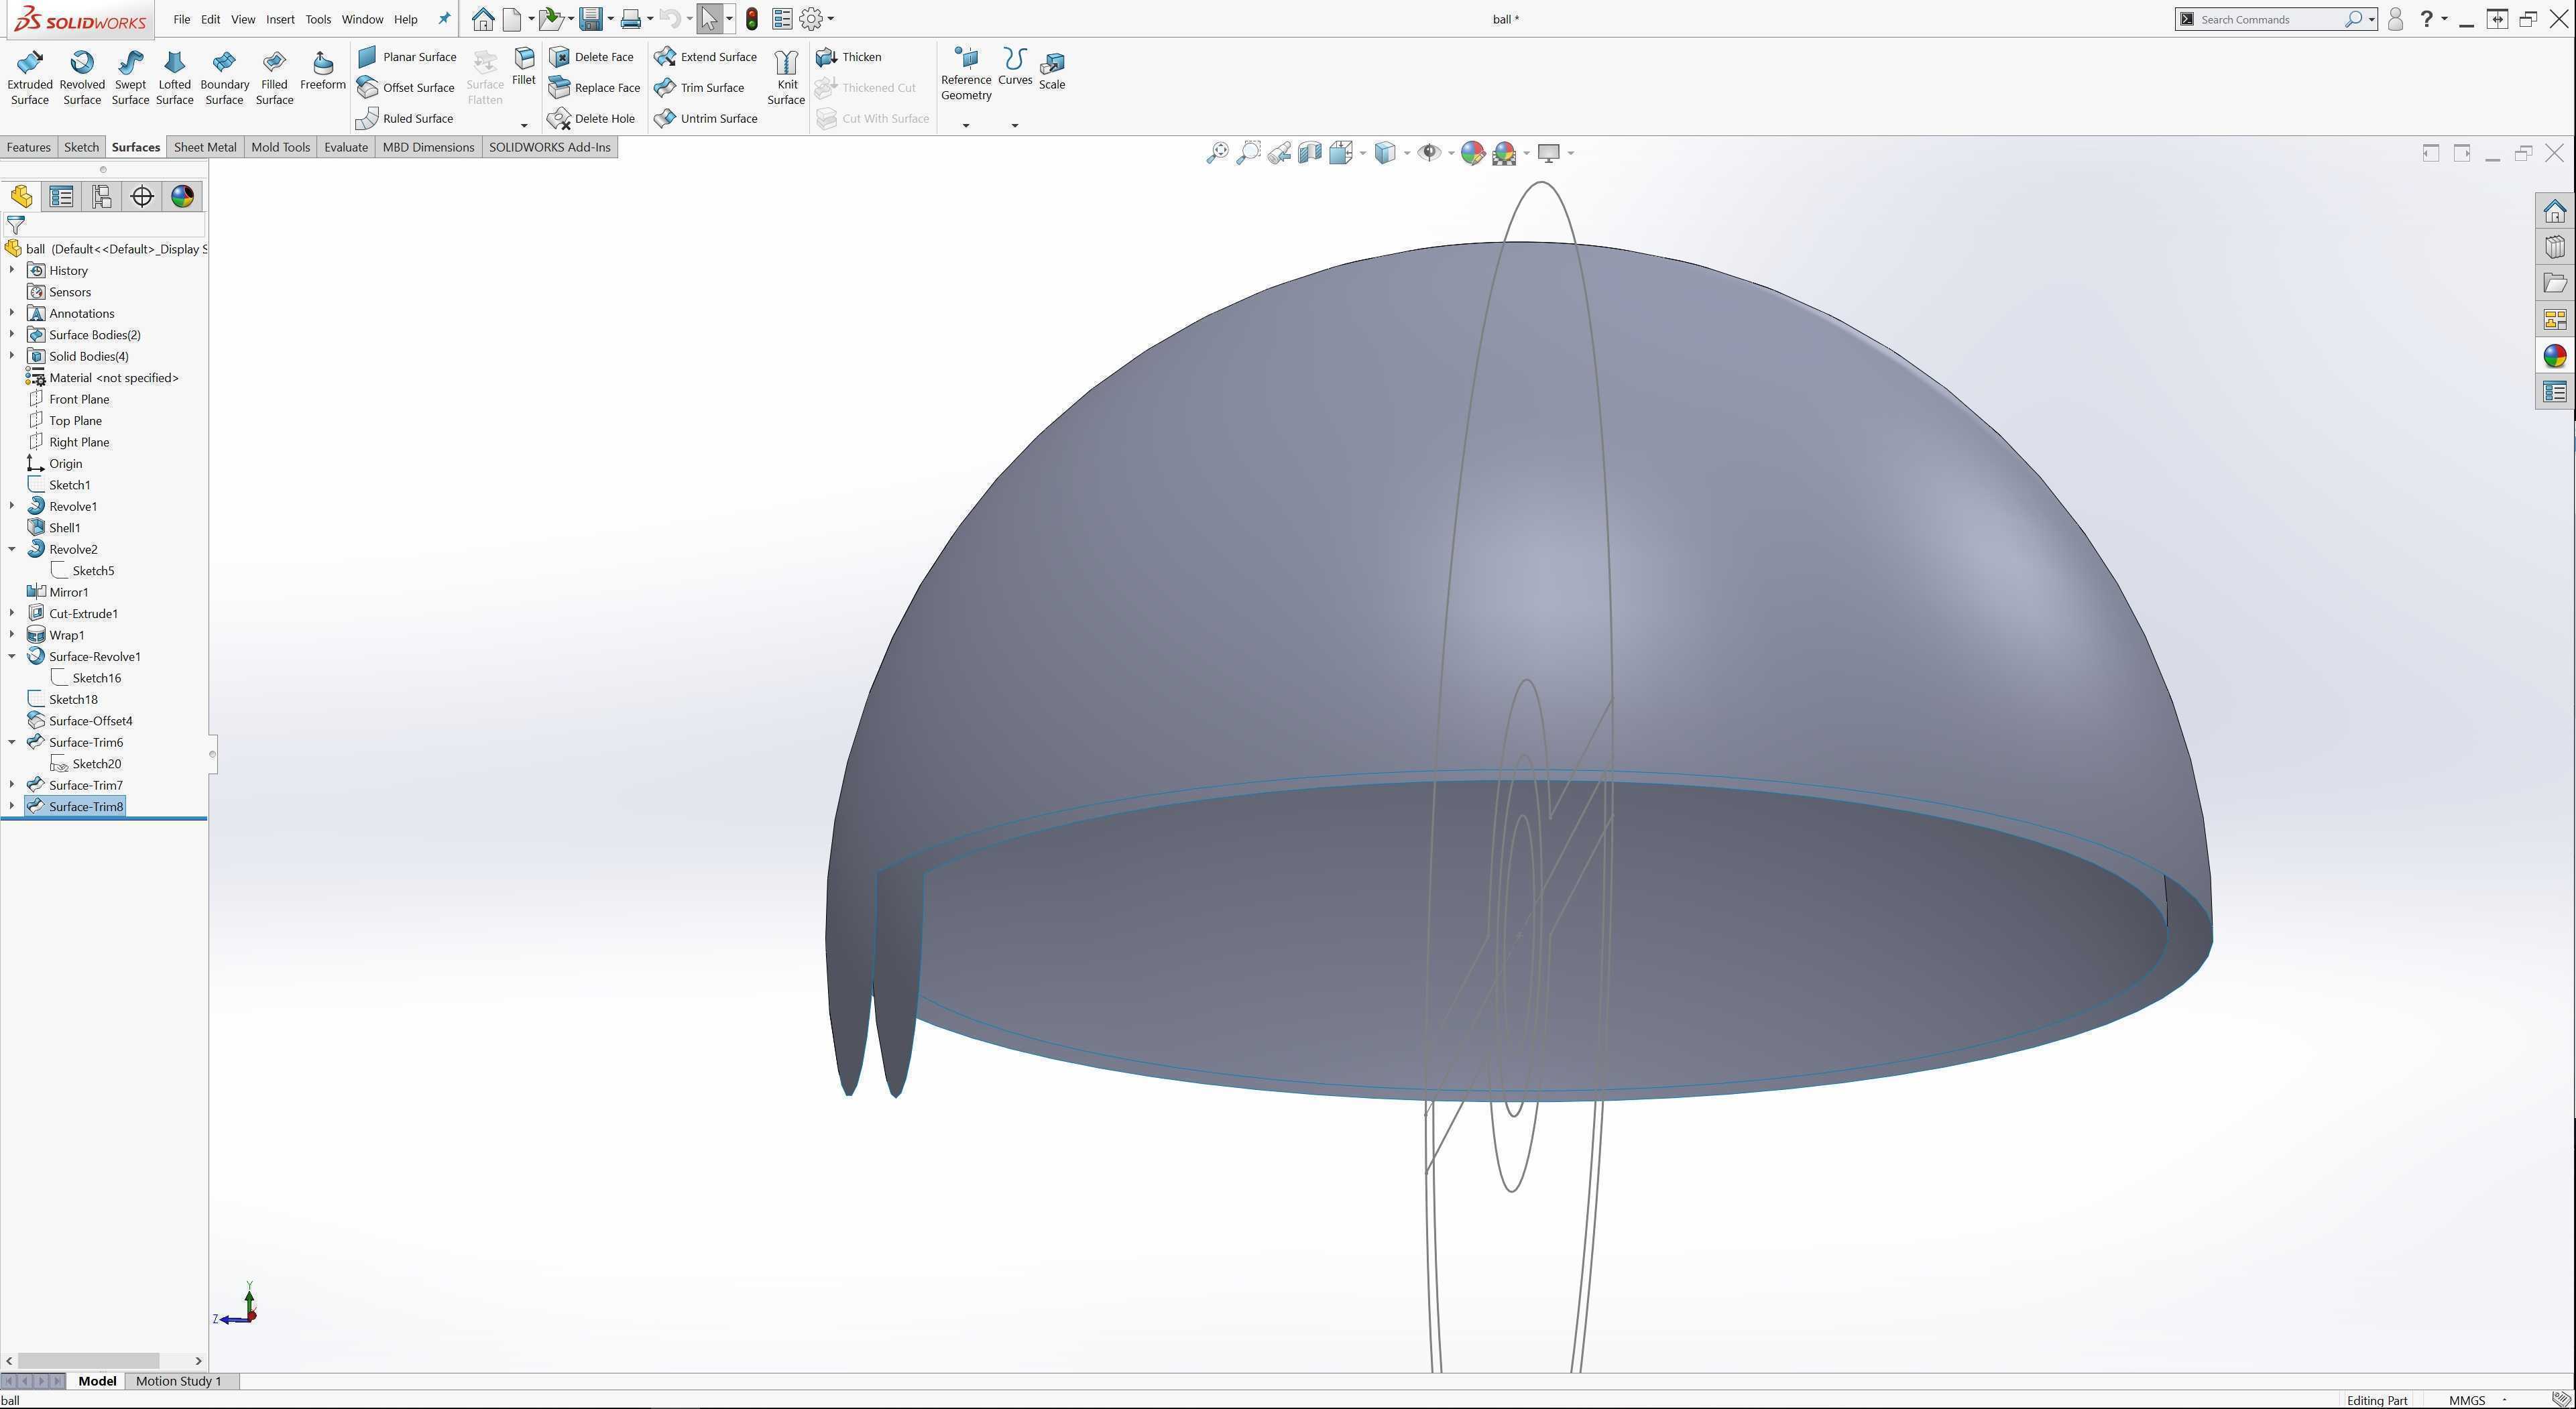Launch the Thicken tool
2576x1409 pixels.
(849, 57)
